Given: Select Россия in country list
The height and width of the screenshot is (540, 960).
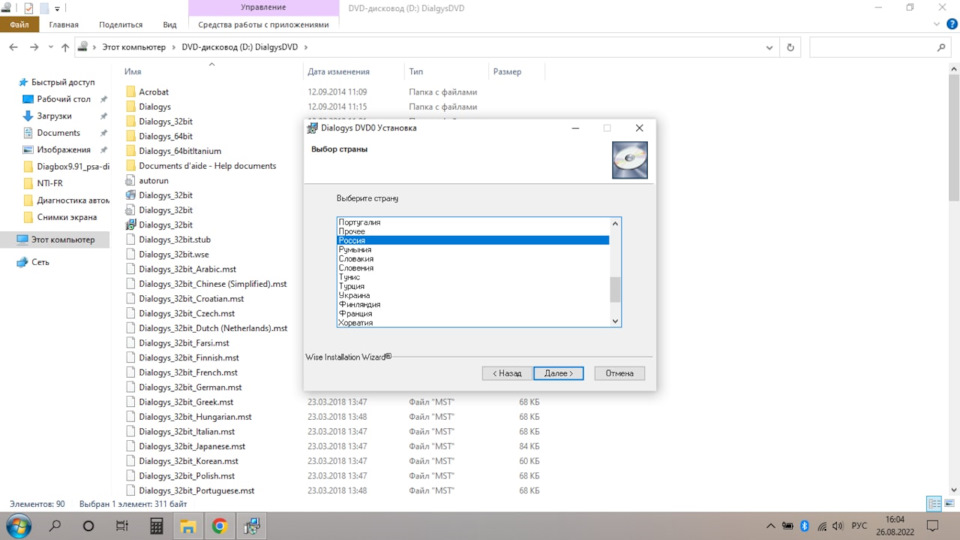Looking at the screenshot, I should [x=473, y=241].
